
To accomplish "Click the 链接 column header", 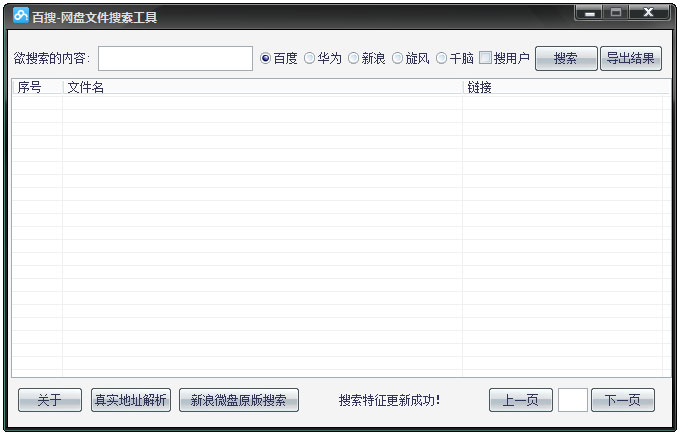I will (x=566, y=87).
